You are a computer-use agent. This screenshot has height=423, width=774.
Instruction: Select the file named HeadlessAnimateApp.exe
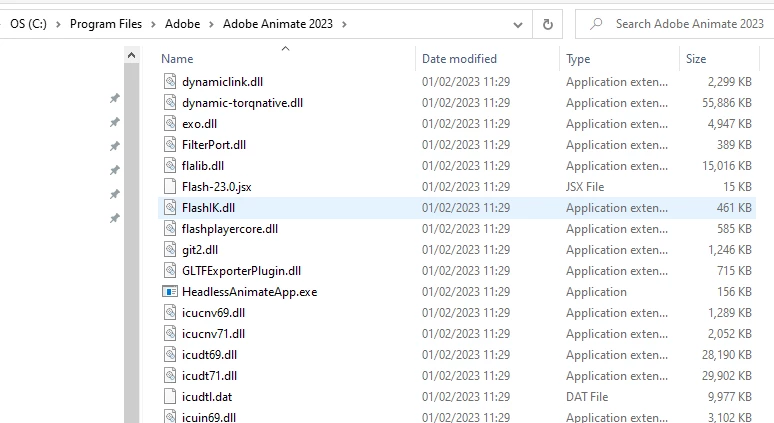coord(249,292)
